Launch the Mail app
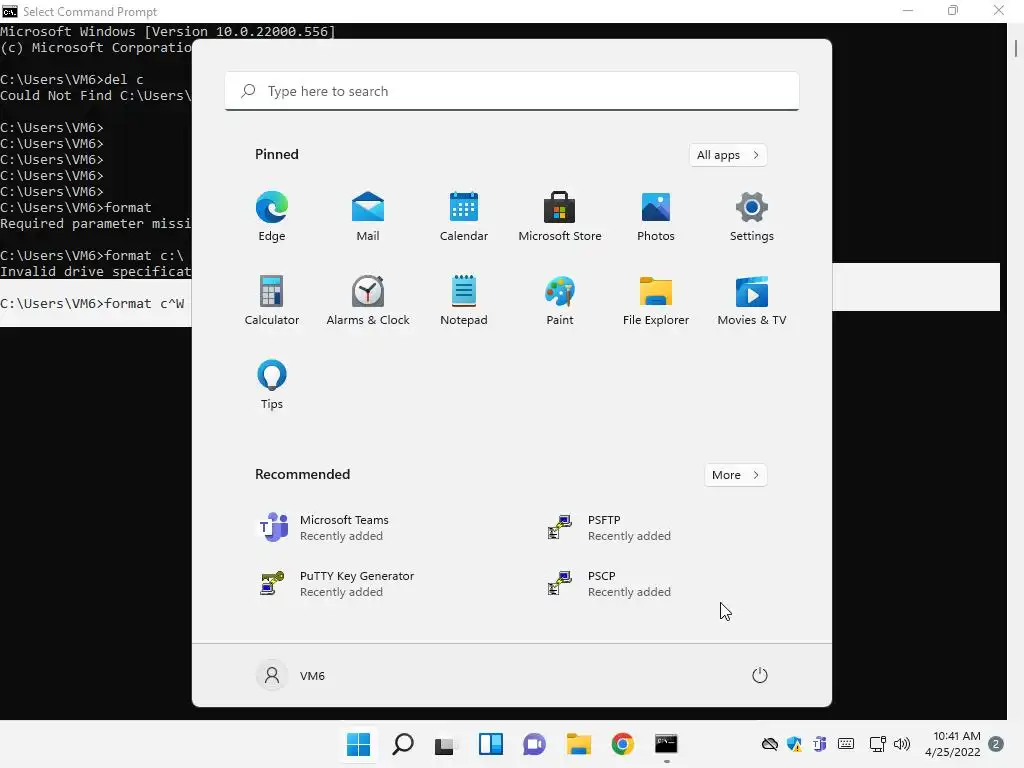Screen dimensions: 1024x768 [x=368, y=217]
